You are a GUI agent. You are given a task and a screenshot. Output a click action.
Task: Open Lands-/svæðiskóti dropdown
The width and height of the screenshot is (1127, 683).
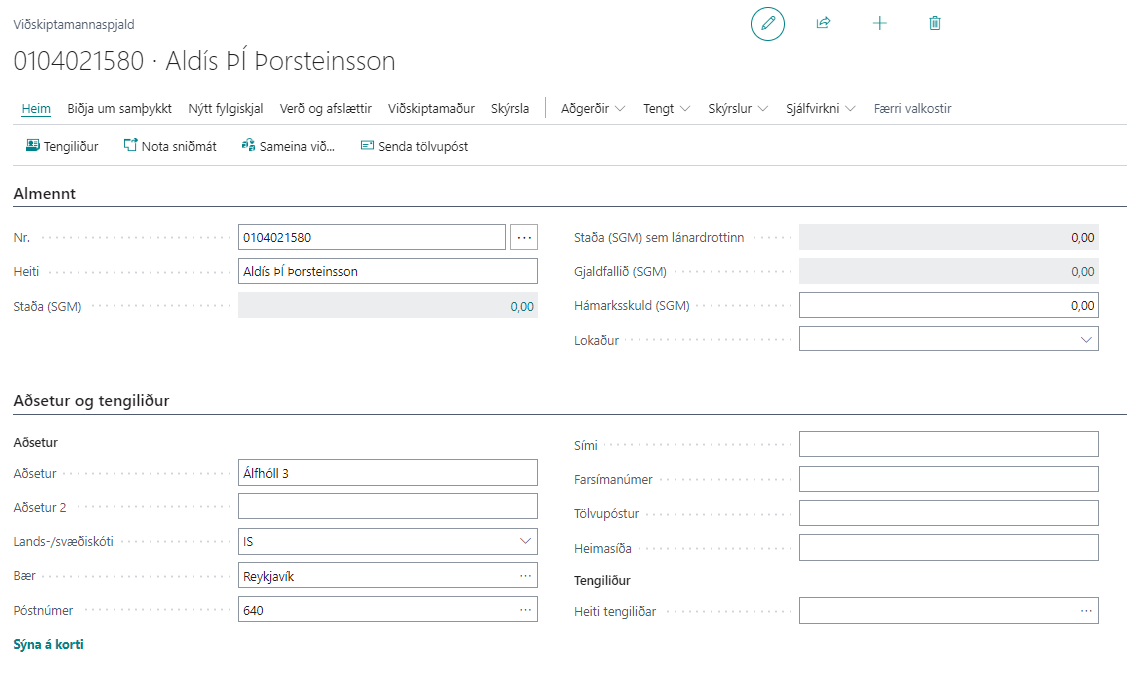[525, 541]
